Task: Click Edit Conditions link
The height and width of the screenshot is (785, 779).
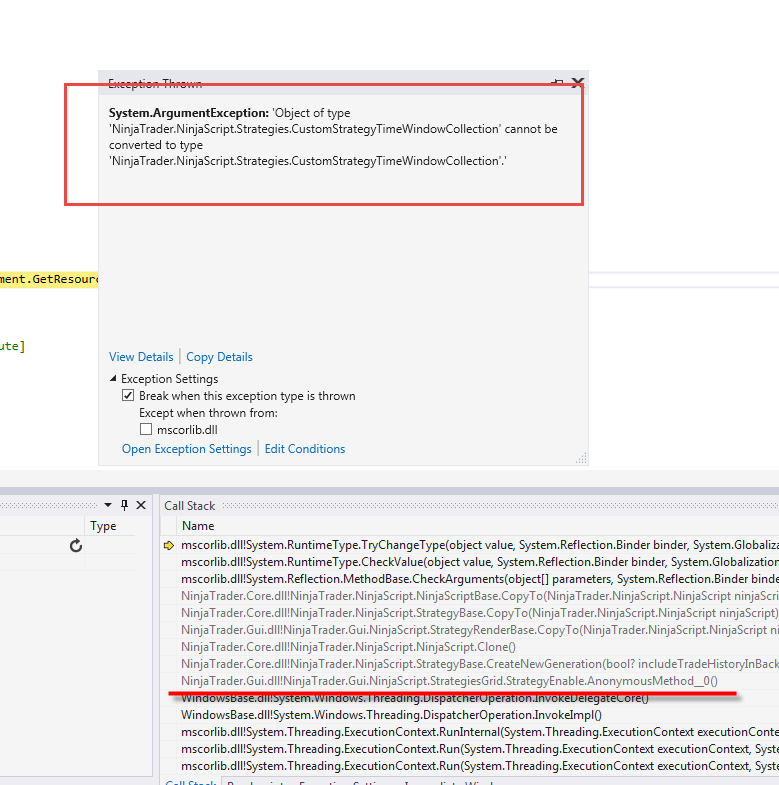Action: tap(305, 449)
